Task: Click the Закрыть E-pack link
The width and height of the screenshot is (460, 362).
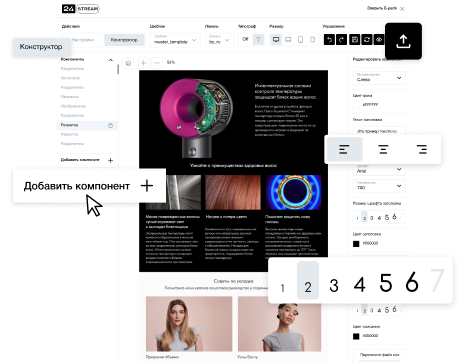Action: tap(382, 8)
